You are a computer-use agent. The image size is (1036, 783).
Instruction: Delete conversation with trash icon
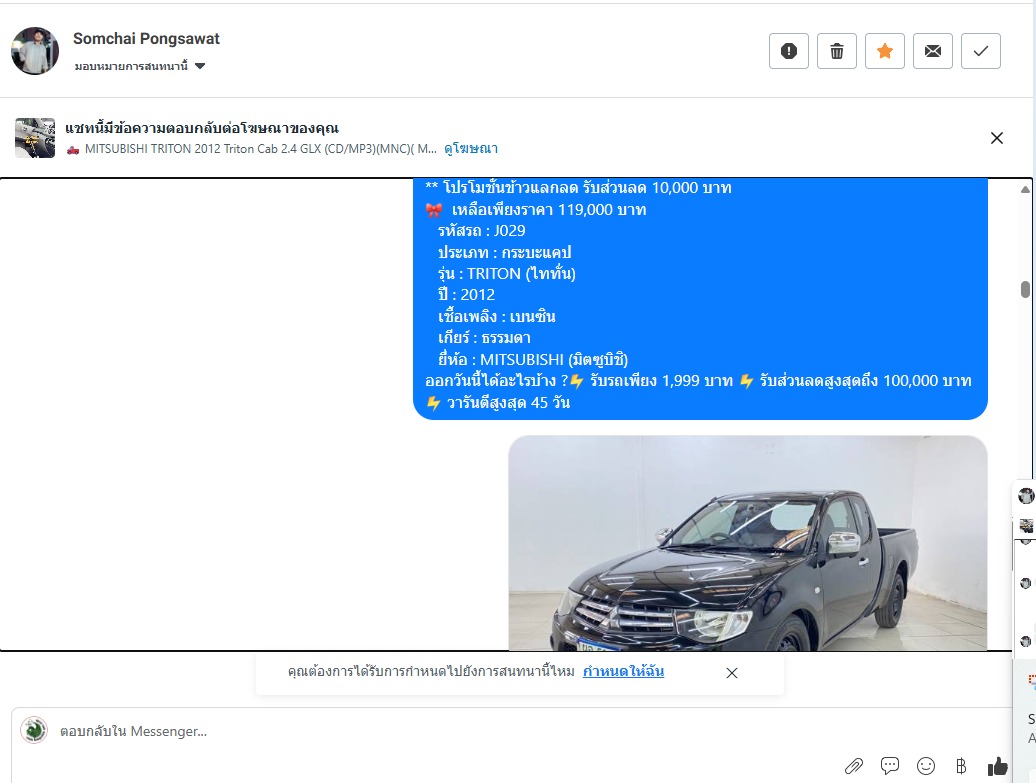(836, 51)
